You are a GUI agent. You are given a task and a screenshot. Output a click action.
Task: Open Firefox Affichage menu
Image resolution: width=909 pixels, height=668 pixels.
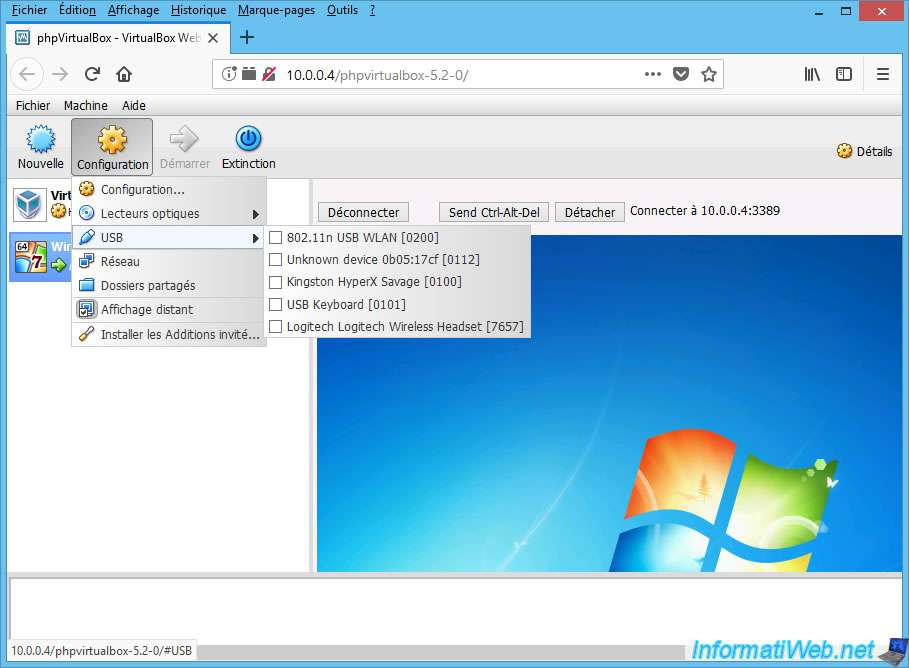(x=133, y=10)
